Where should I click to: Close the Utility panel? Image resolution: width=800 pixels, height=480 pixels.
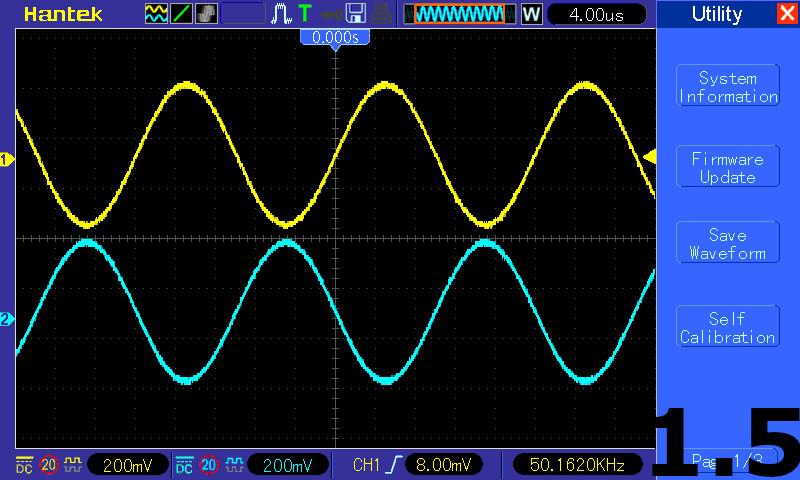[x=787, y=14]
